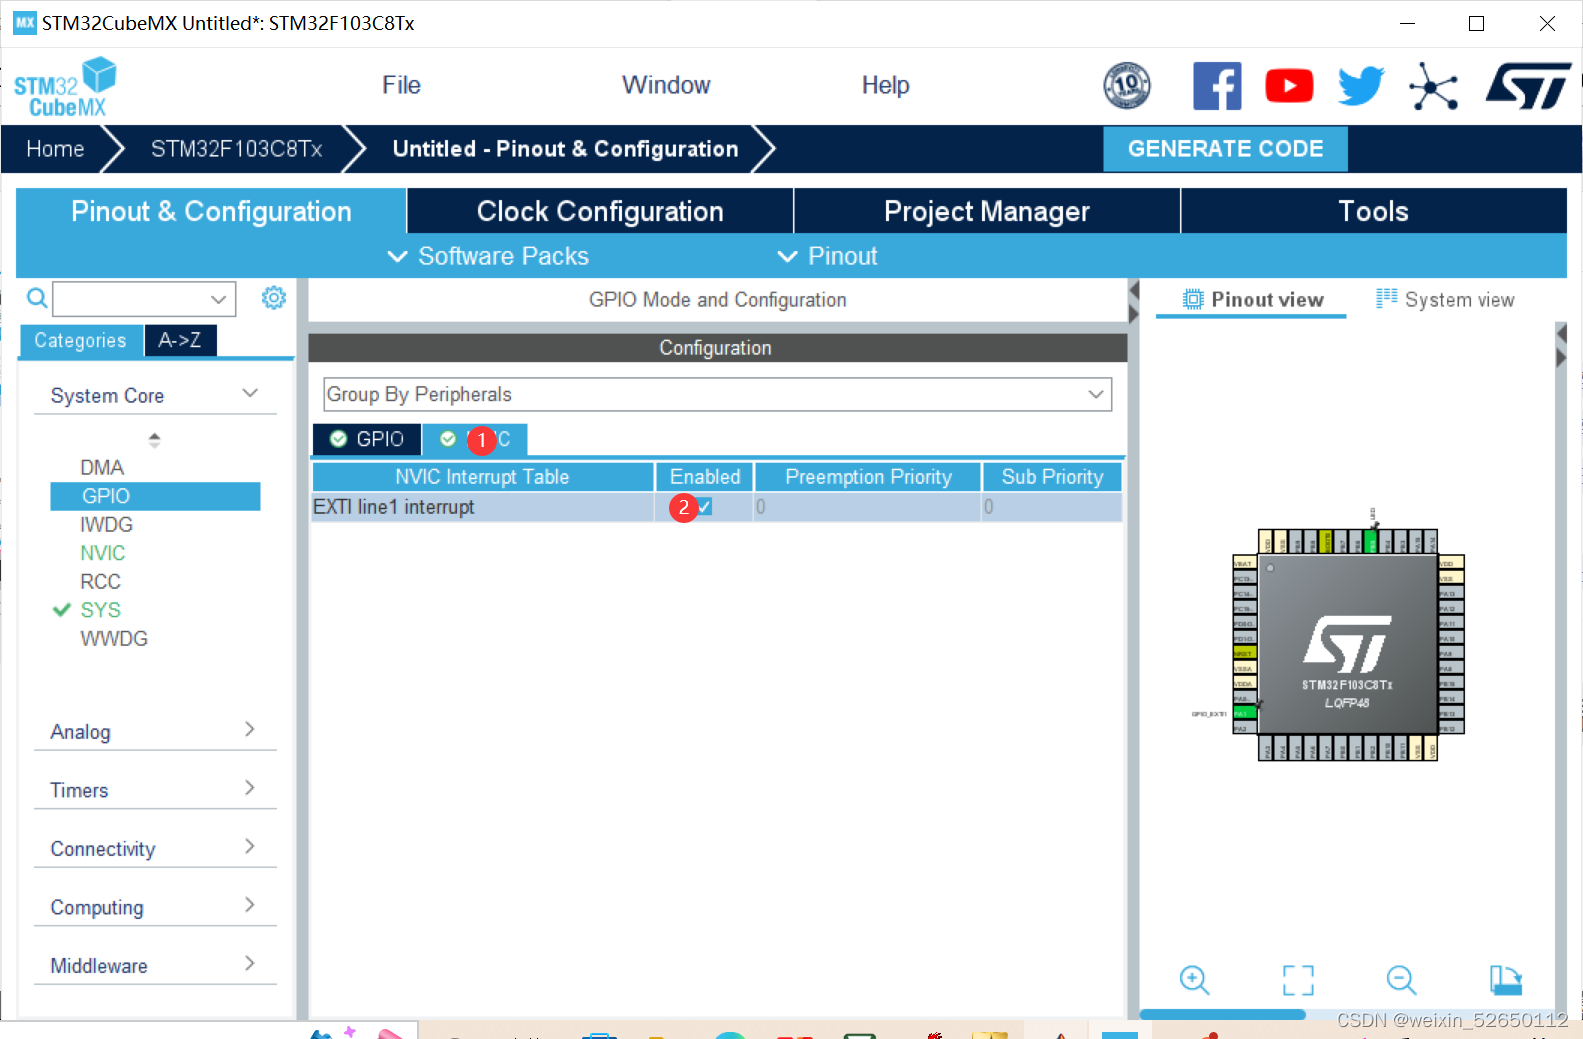Viewport: 1583px width, 1039px height.
Task: Select RCC in System Core
Action: click(x=100, y=581)
